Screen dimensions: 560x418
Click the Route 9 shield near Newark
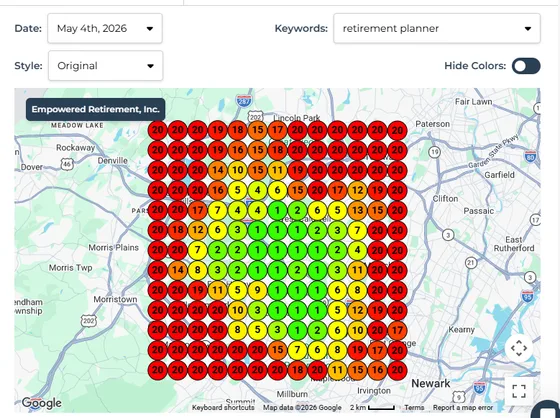click(459, 397)
